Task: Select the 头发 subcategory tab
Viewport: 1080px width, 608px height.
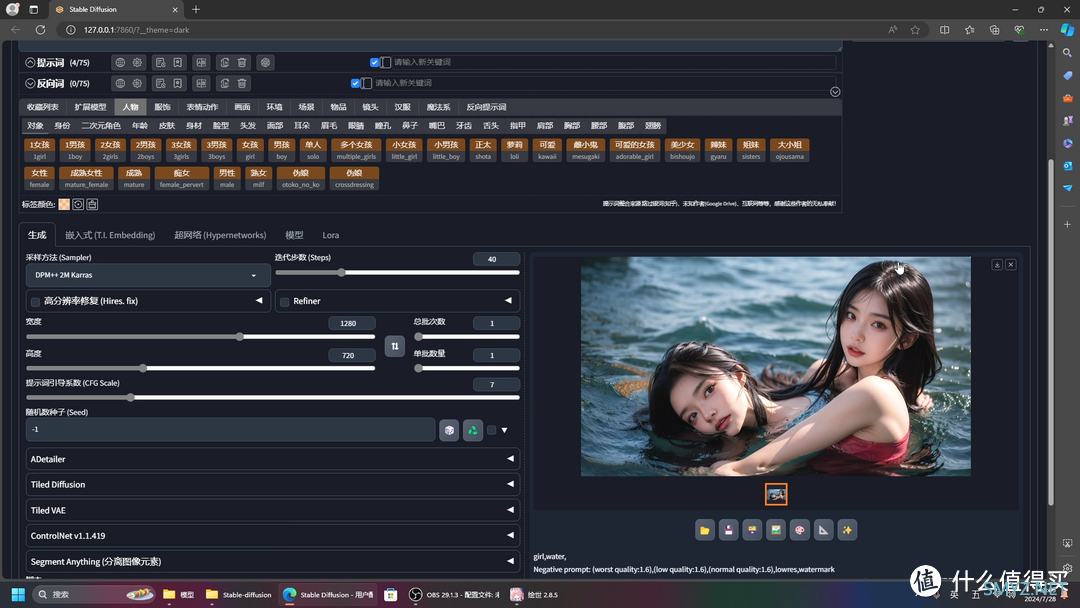Action: 248,126
